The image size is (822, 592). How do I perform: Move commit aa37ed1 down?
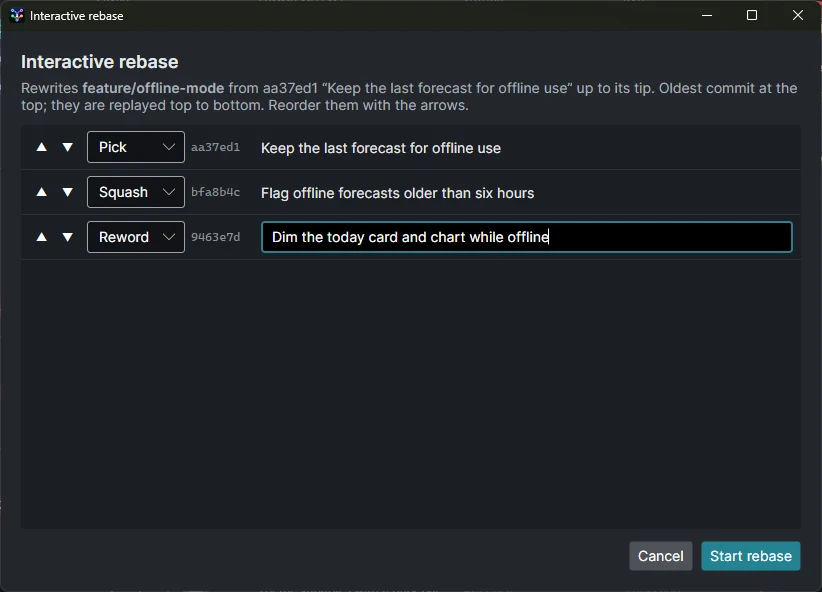[68, 147]
